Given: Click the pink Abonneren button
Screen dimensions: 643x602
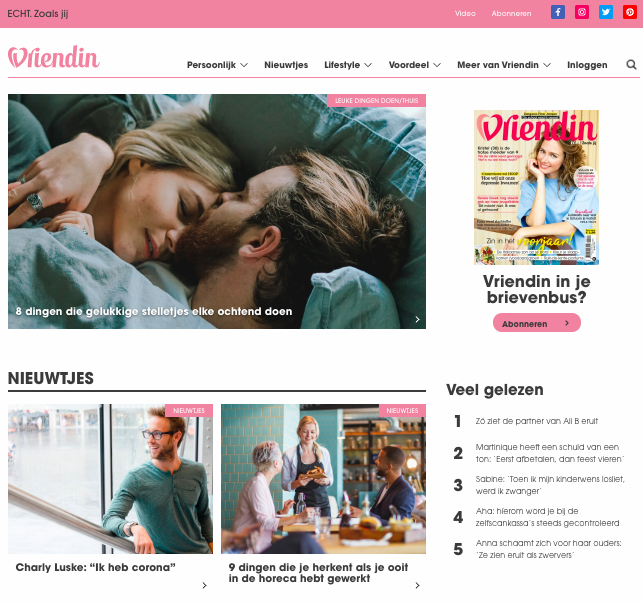Looking at the screenshot, I should pyautogui.click(x=536, y=323).
